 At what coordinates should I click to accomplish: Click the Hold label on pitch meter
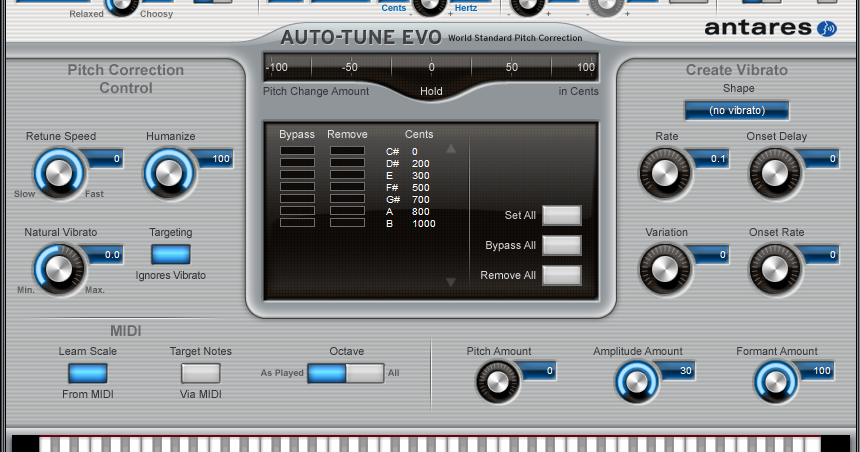pyautogui.click(x=431, y=91)
